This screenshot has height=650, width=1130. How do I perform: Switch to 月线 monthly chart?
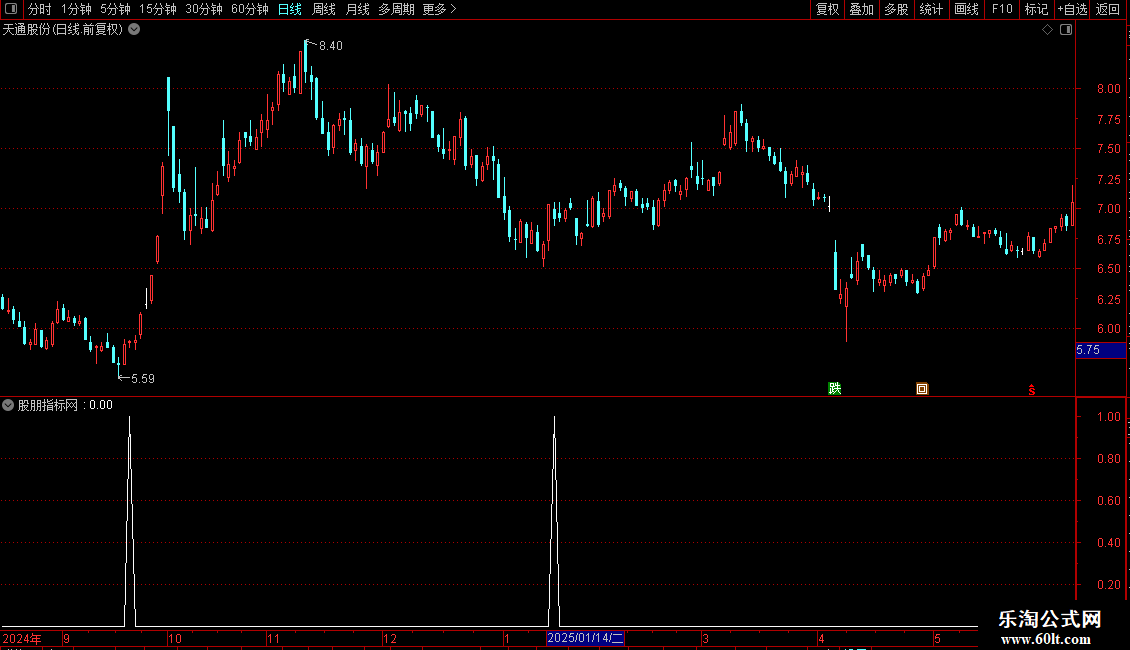[x=357, y=9]
